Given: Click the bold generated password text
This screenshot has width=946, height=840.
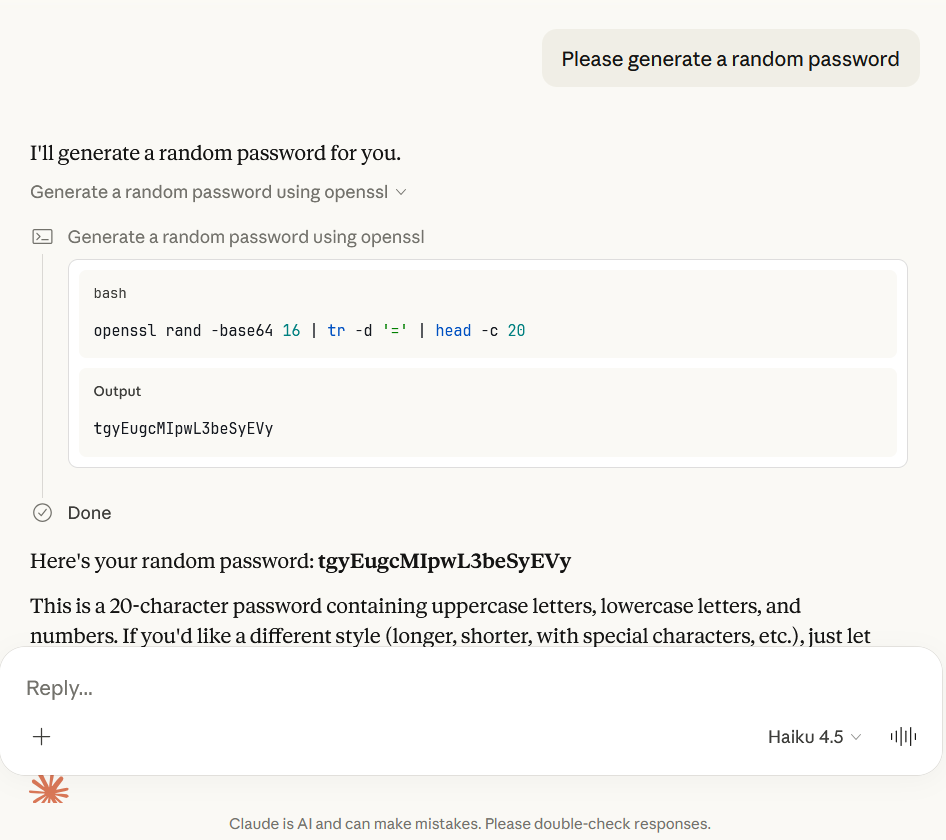Looking at the screenshot, I should (445, 561).
